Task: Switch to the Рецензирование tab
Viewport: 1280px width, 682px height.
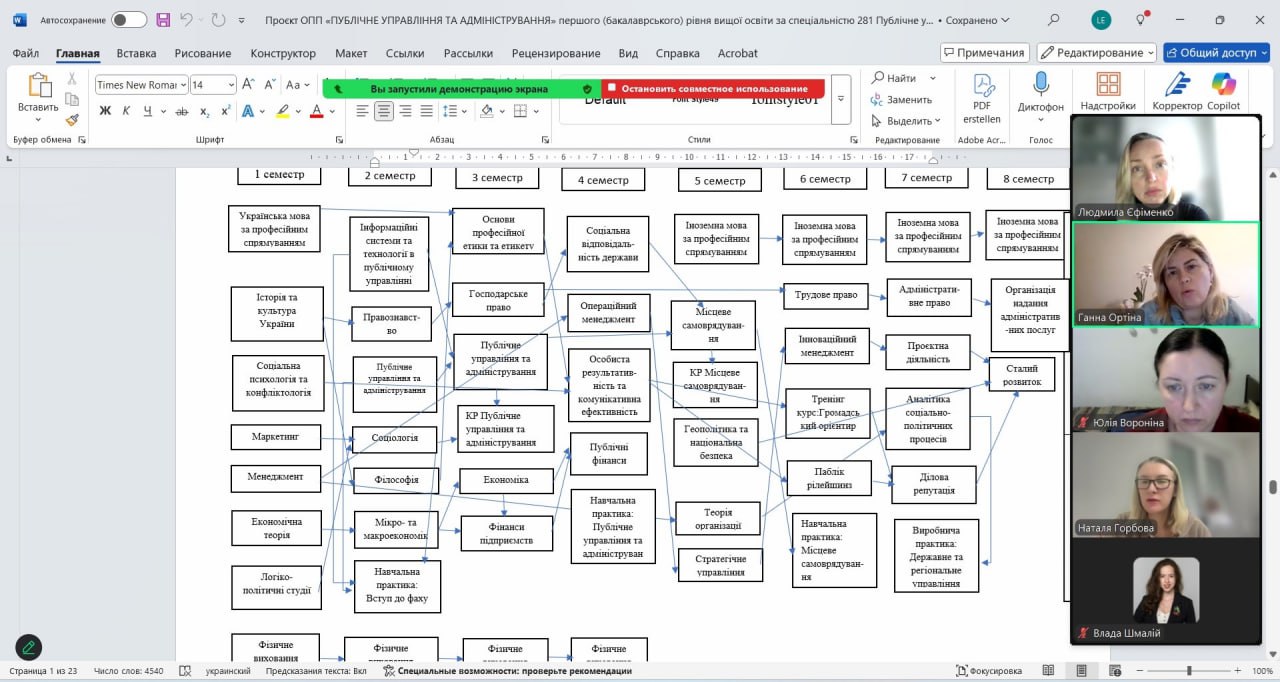Action: (x=555, y=53)
